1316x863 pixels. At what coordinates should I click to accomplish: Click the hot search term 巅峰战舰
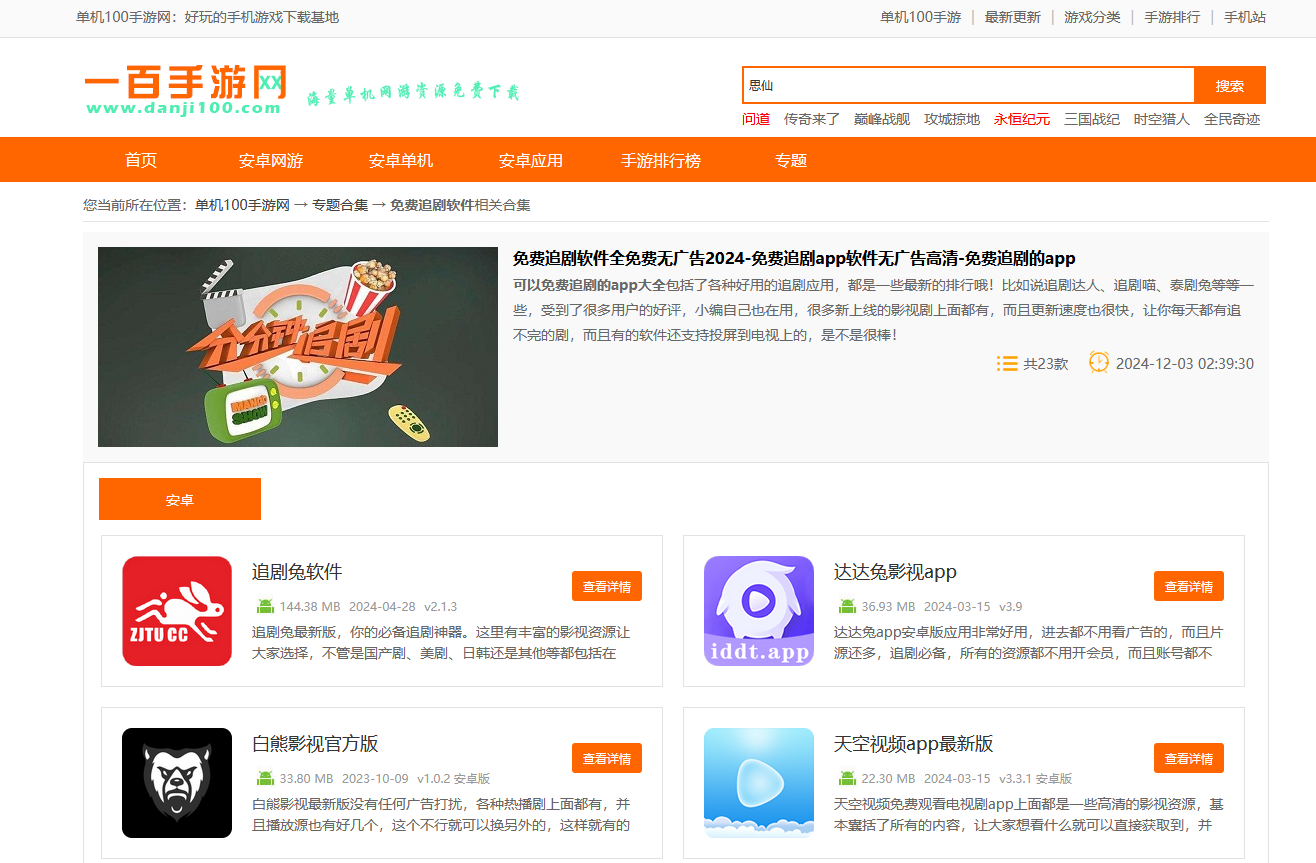(882, 119)
